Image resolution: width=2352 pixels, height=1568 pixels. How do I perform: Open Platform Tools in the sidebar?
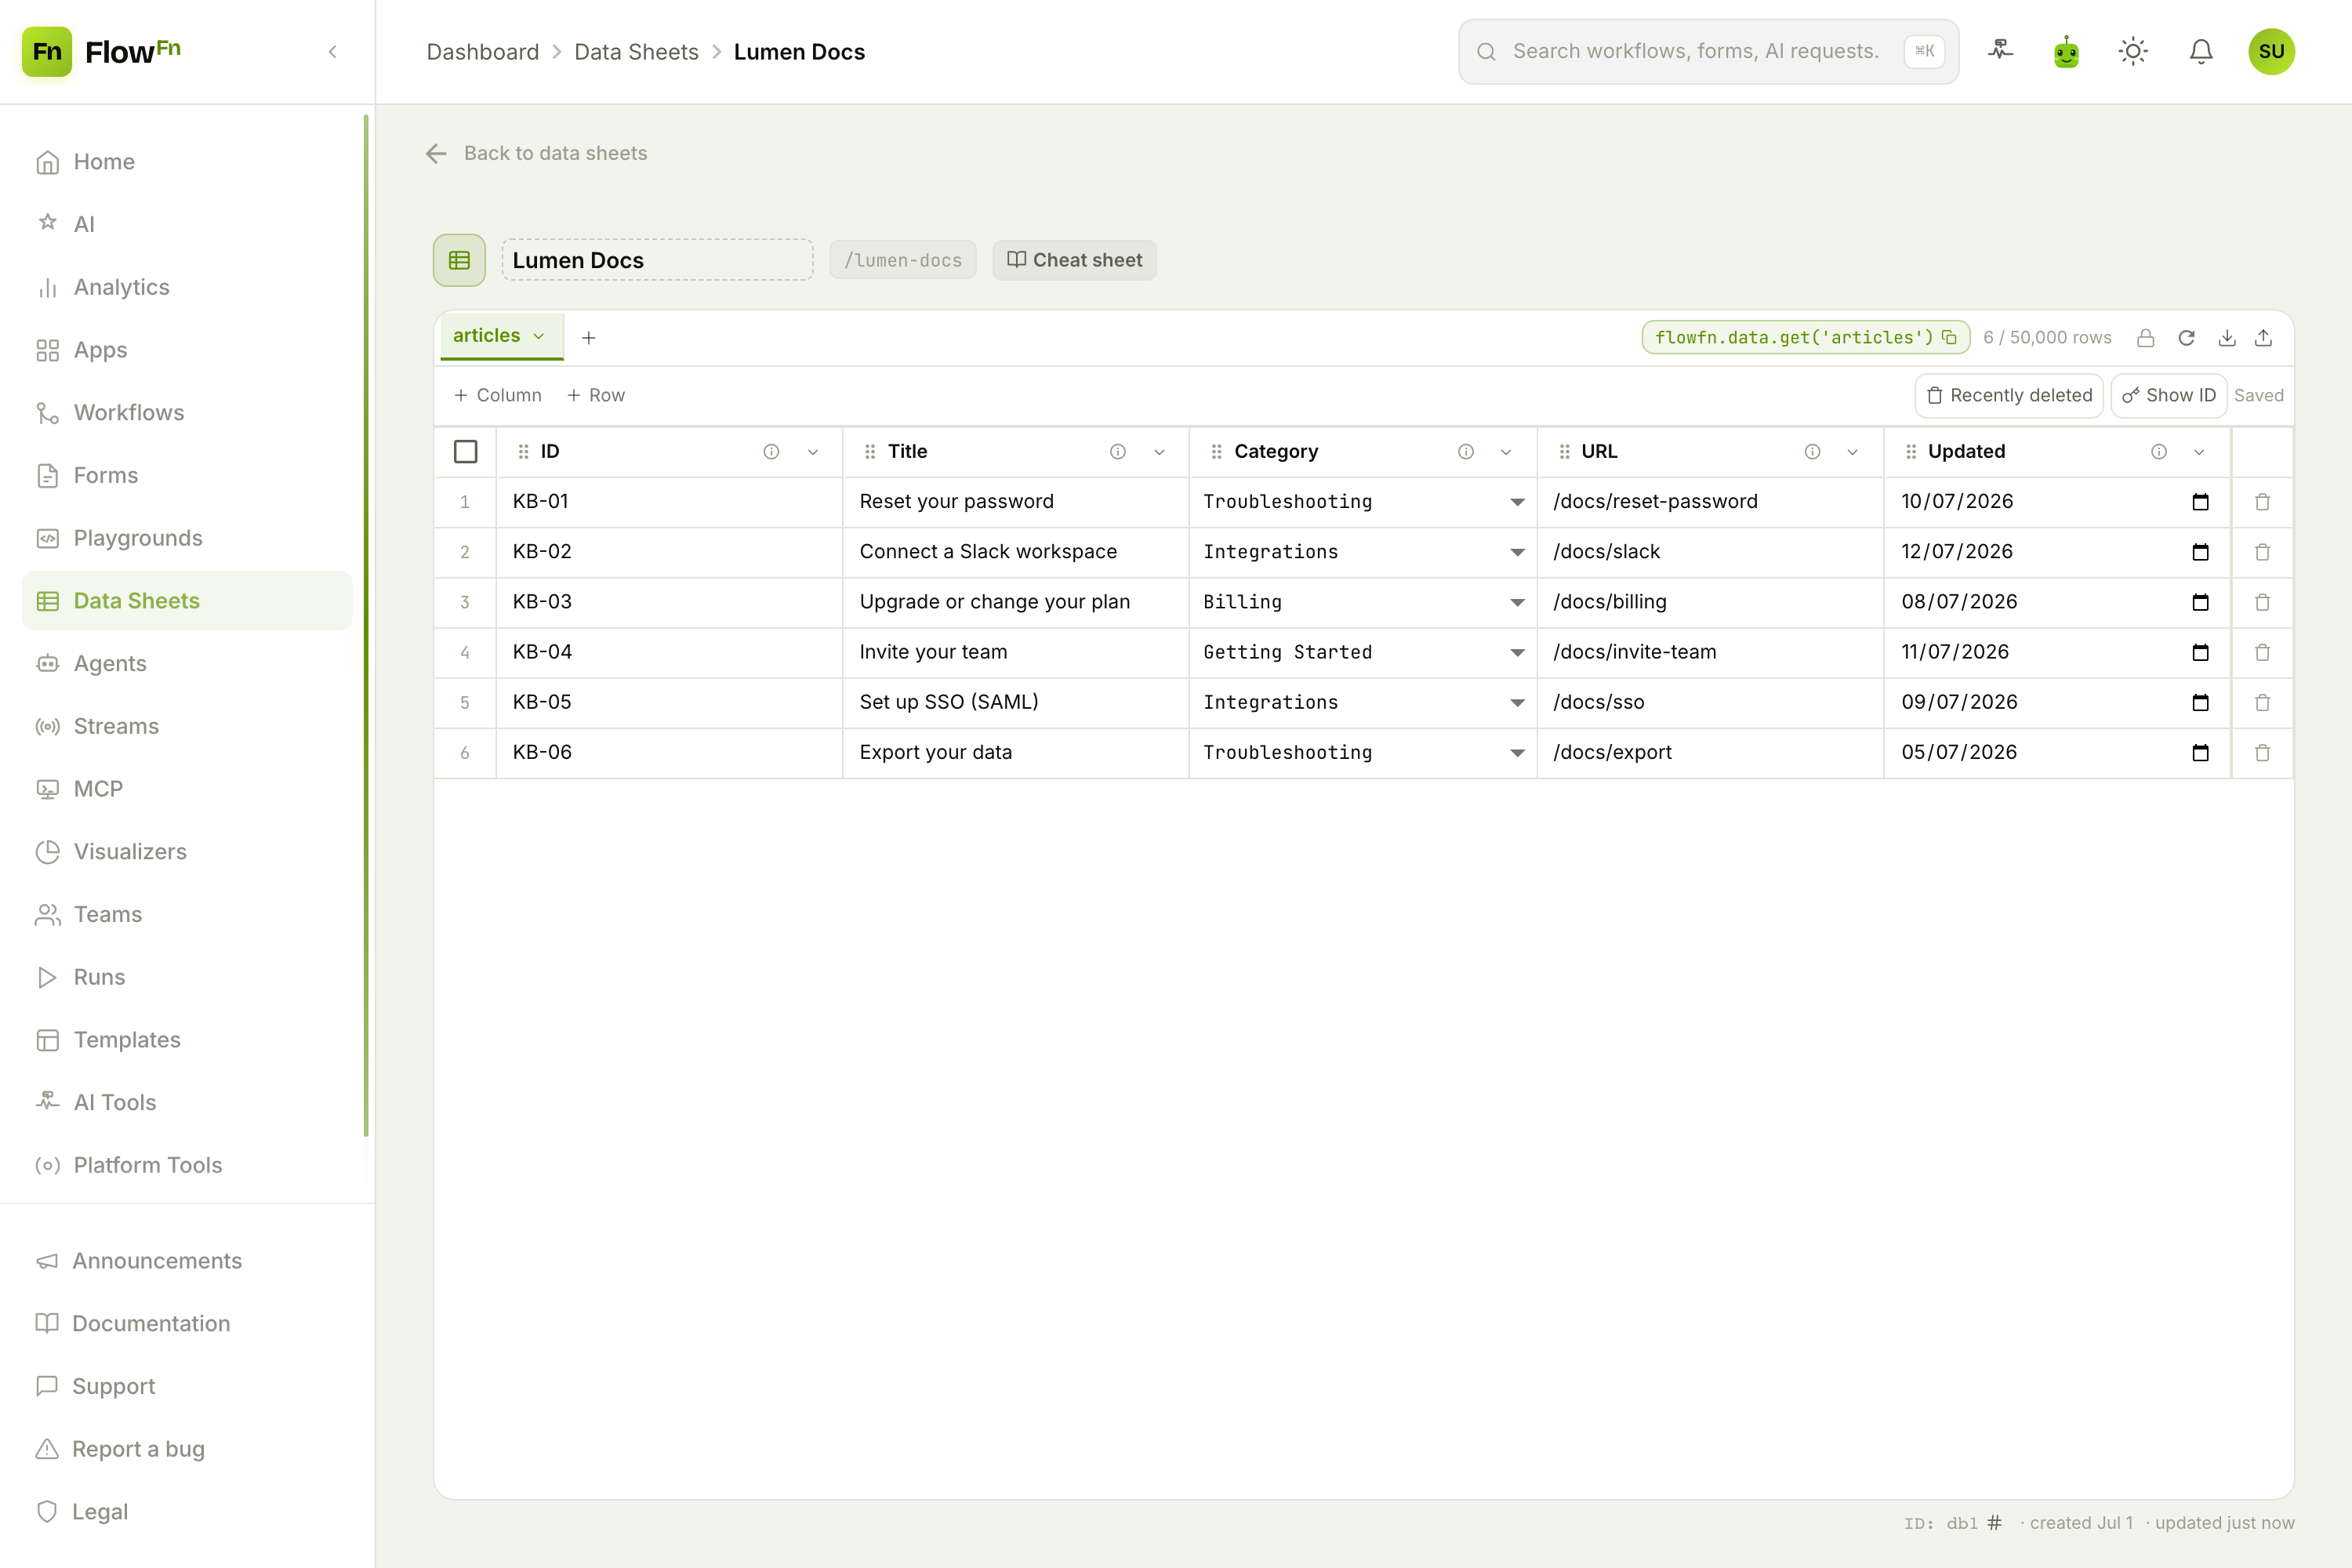tap(187, 1165)
